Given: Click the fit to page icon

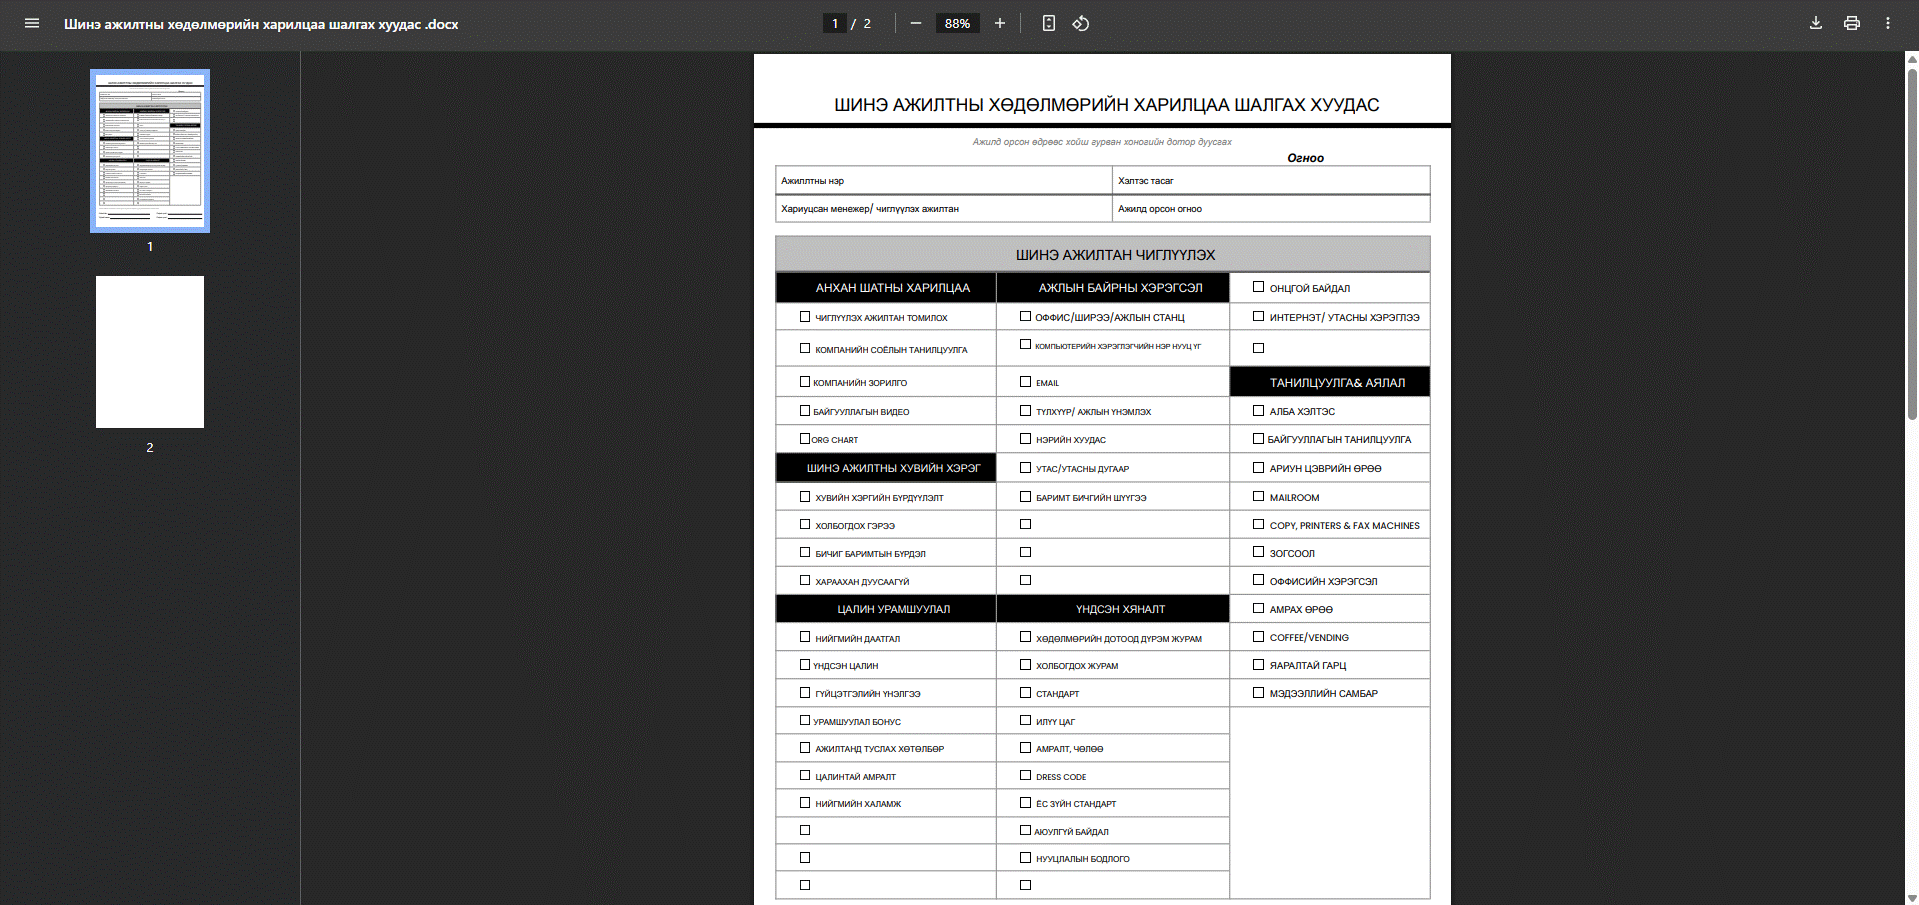Looking at the screenshot, I should coord(1048,23).
